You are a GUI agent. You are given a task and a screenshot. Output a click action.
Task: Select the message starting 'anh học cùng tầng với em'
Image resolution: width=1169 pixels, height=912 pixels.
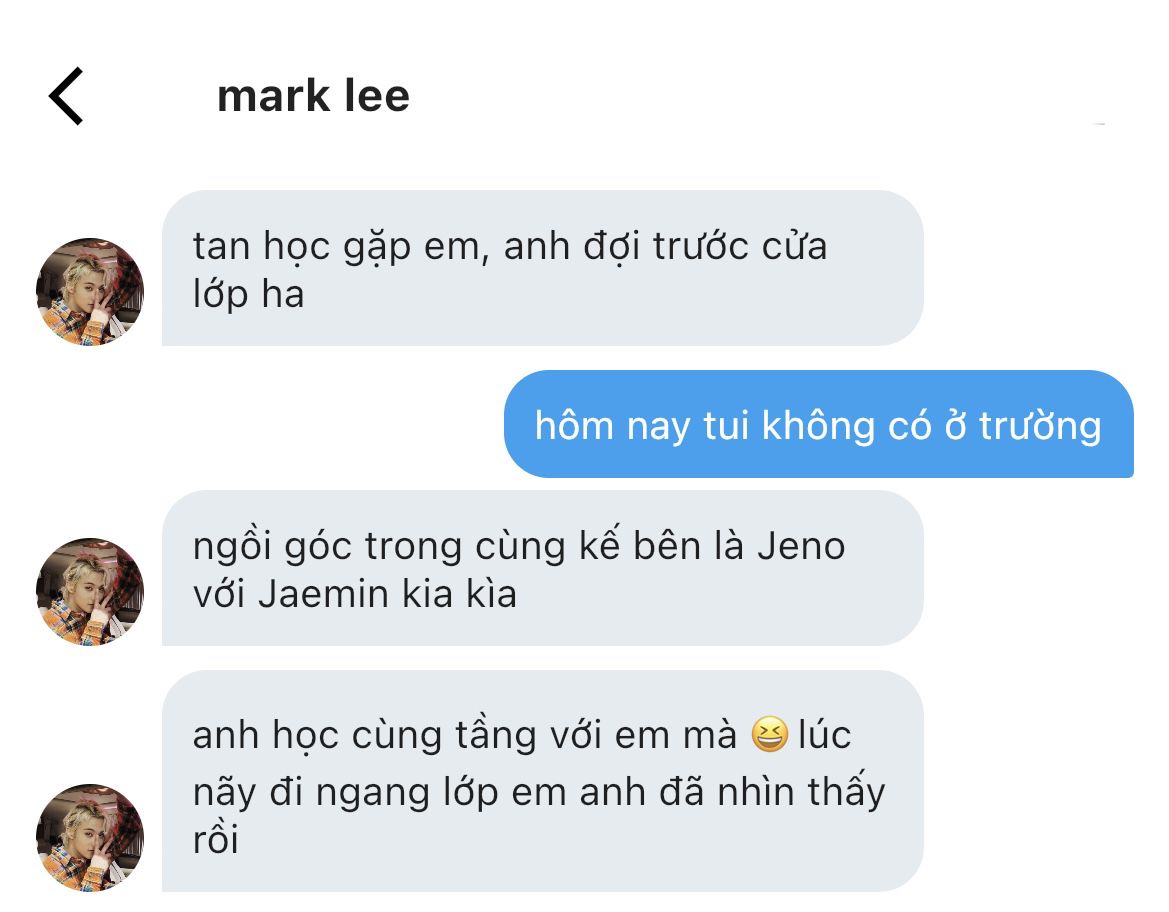pyautogui.click(x=543, y=781)
